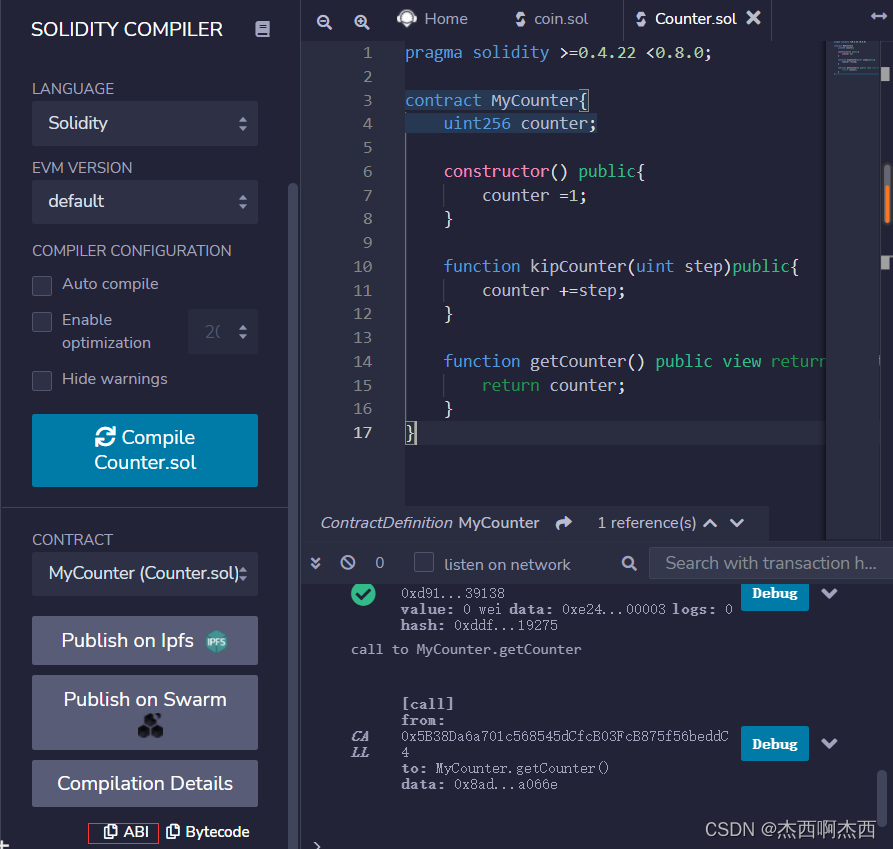Open the Home tab
The height and width of the screenshot is (849, 893).
point(432,19)
